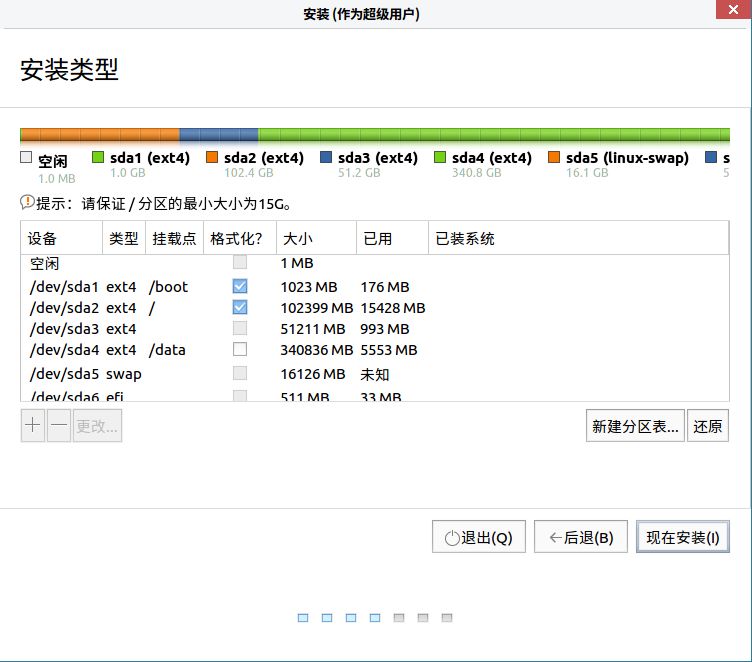Click the first blue progress step indicator
This screenshot has height=662, width=752.
(303, 618)
